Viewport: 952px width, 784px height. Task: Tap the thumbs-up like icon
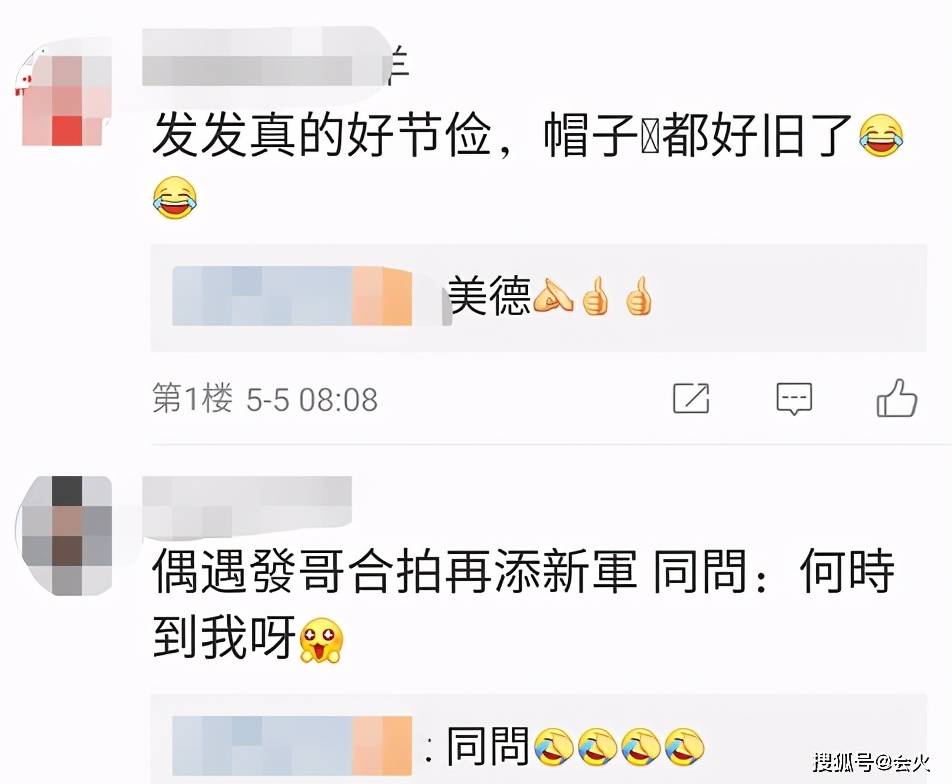tap(896, 398)
